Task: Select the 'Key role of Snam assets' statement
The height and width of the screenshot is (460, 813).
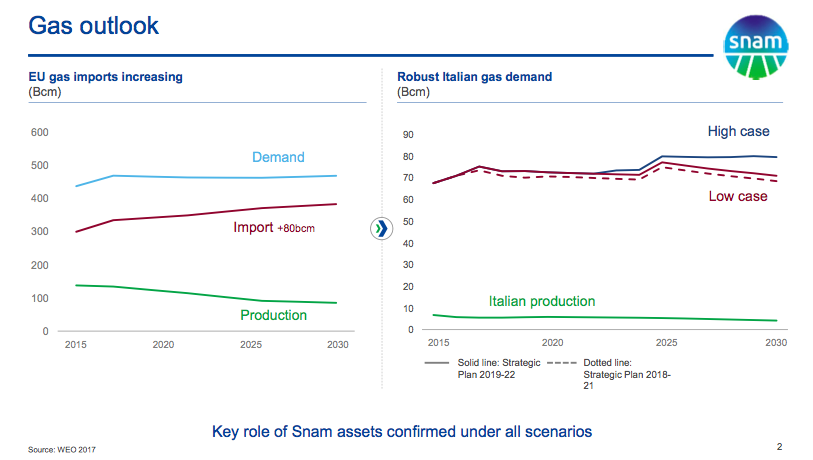Action: 402,431
